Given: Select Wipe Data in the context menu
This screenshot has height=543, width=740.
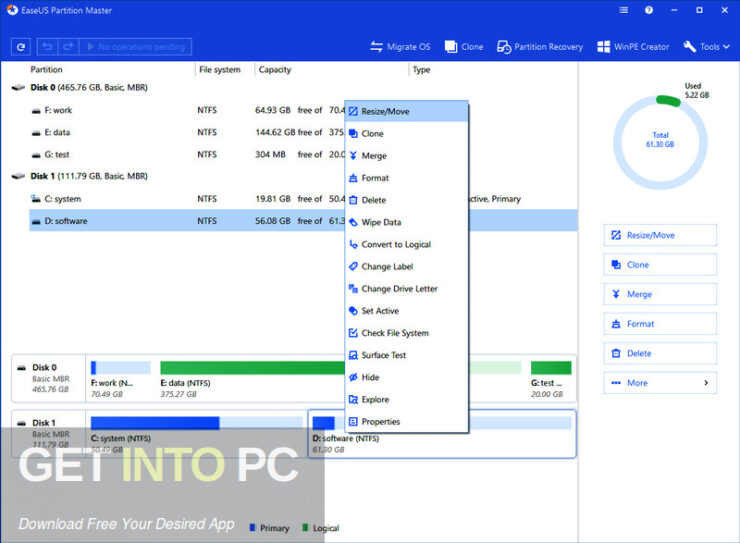Looking at the screenshot, I should pyautogui.click(x=407, y=222).
